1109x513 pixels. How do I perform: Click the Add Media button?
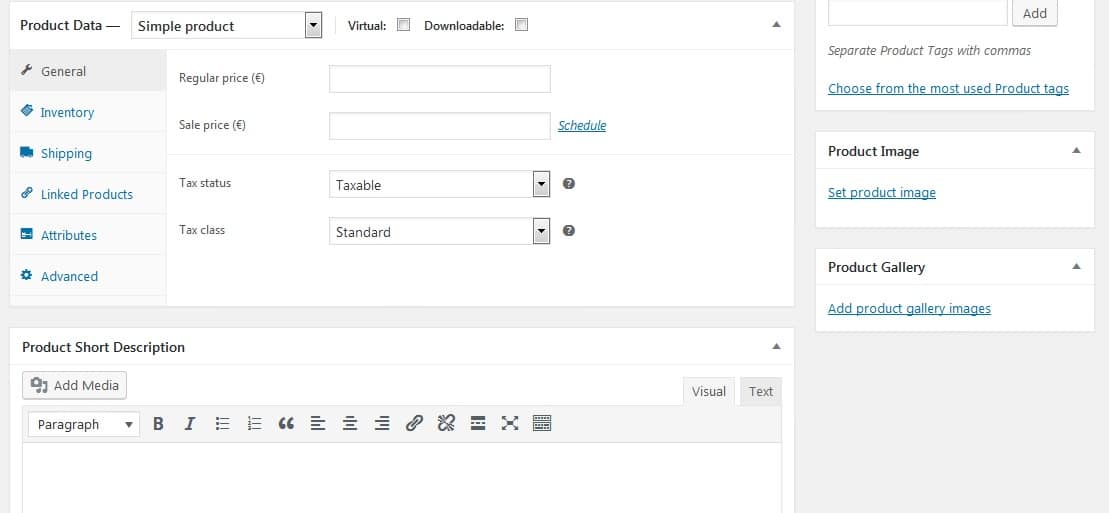(x=75, y=386)
